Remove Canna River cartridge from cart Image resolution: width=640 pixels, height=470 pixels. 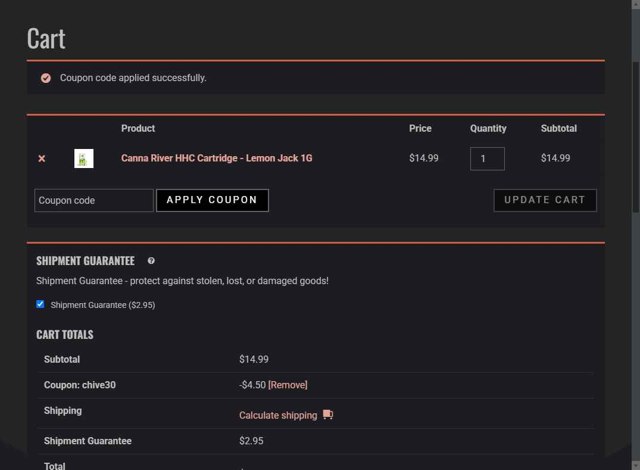pos(42,158)
